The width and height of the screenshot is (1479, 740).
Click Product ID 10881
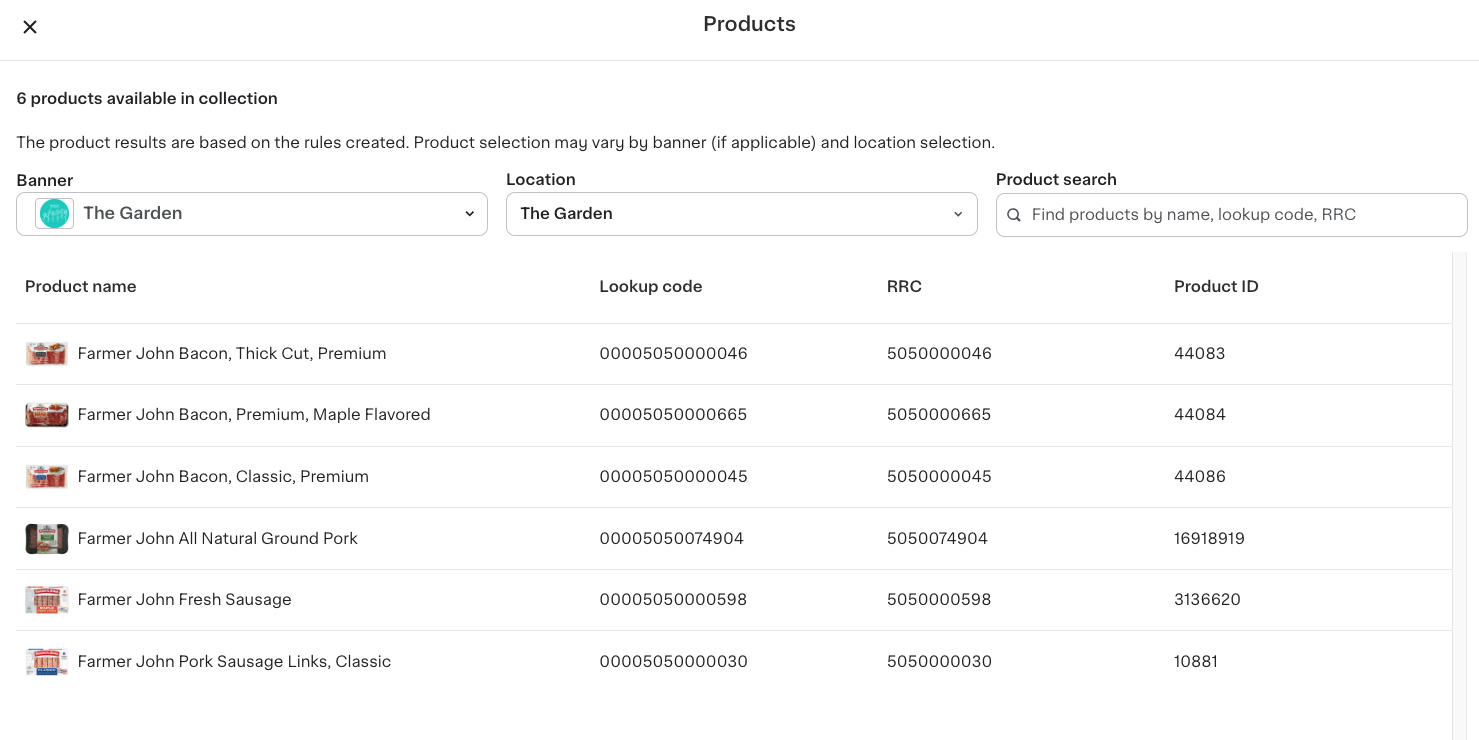tap(1196, 662)
